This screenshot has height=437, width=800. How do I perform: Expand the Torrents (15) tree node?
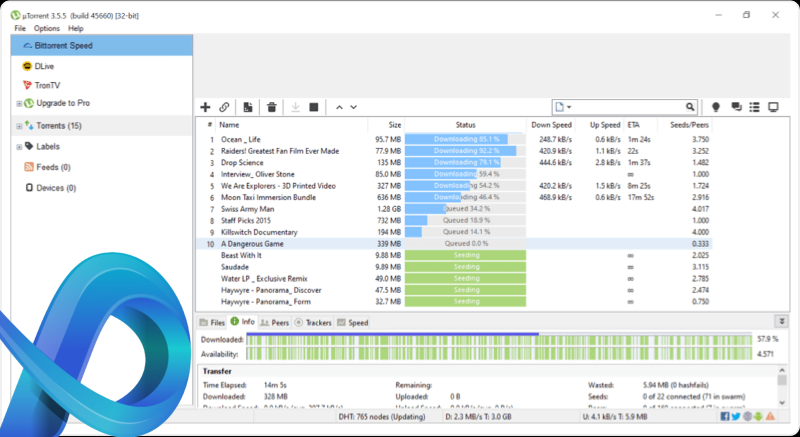[x=19, y=126]
